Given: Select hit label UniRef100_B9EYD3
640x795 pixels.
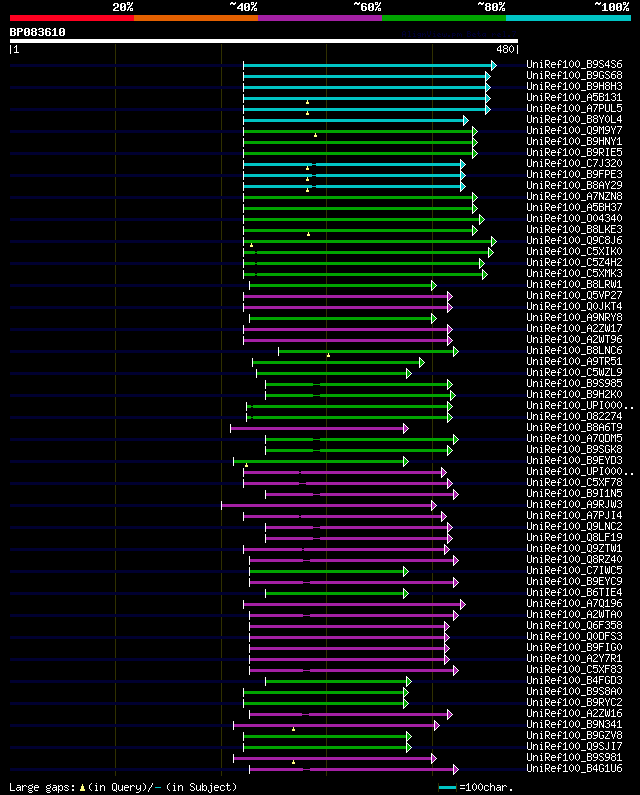Looking at the screenshot, I should click(x=574, y=460).
